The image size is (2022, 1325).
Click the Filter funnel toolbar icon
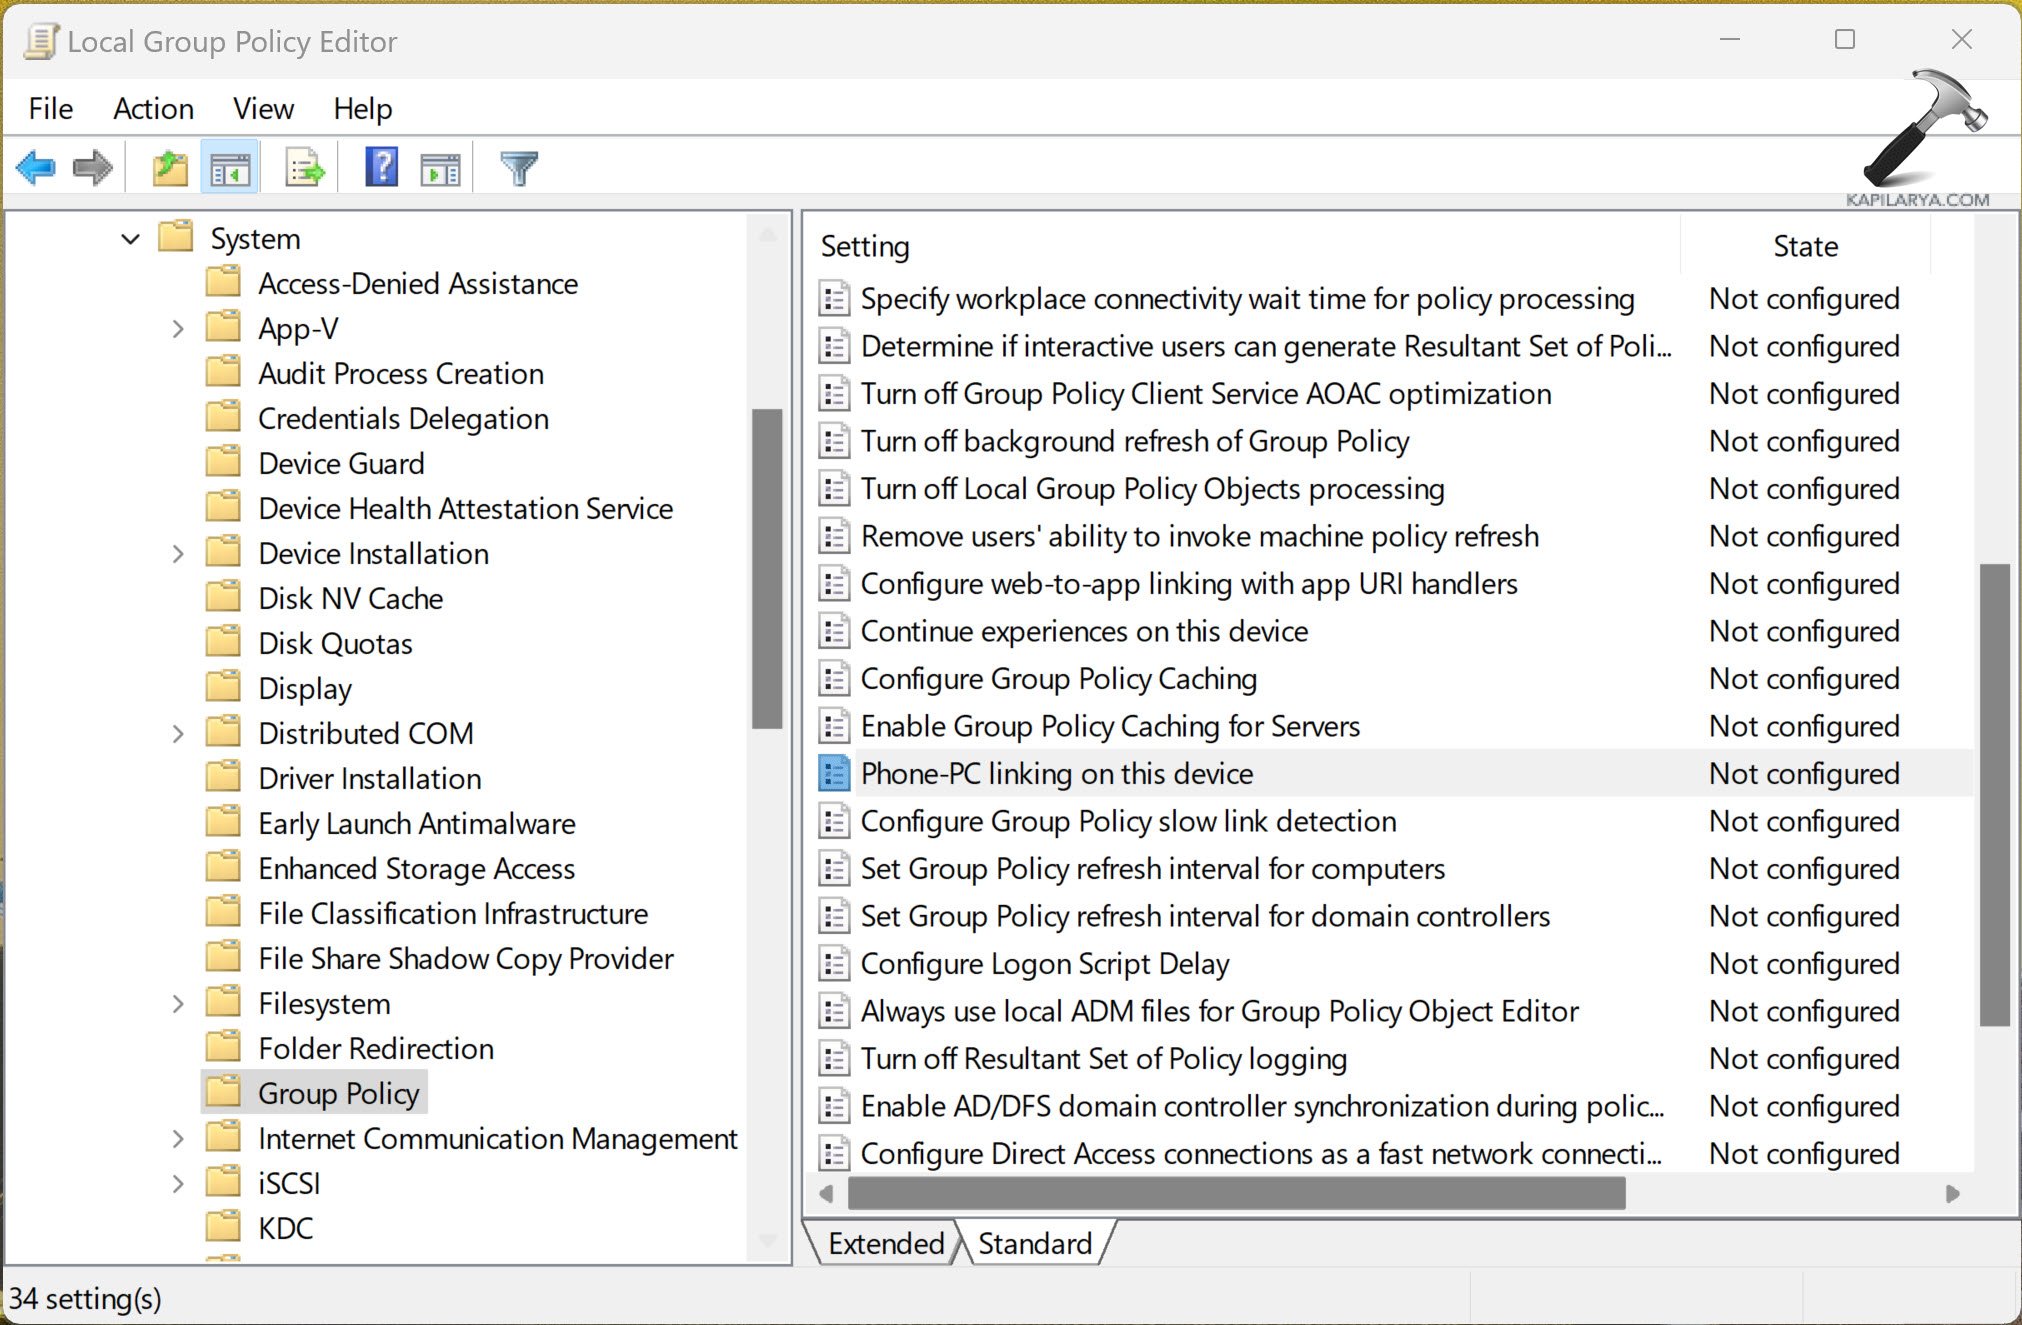click(519, 168)
